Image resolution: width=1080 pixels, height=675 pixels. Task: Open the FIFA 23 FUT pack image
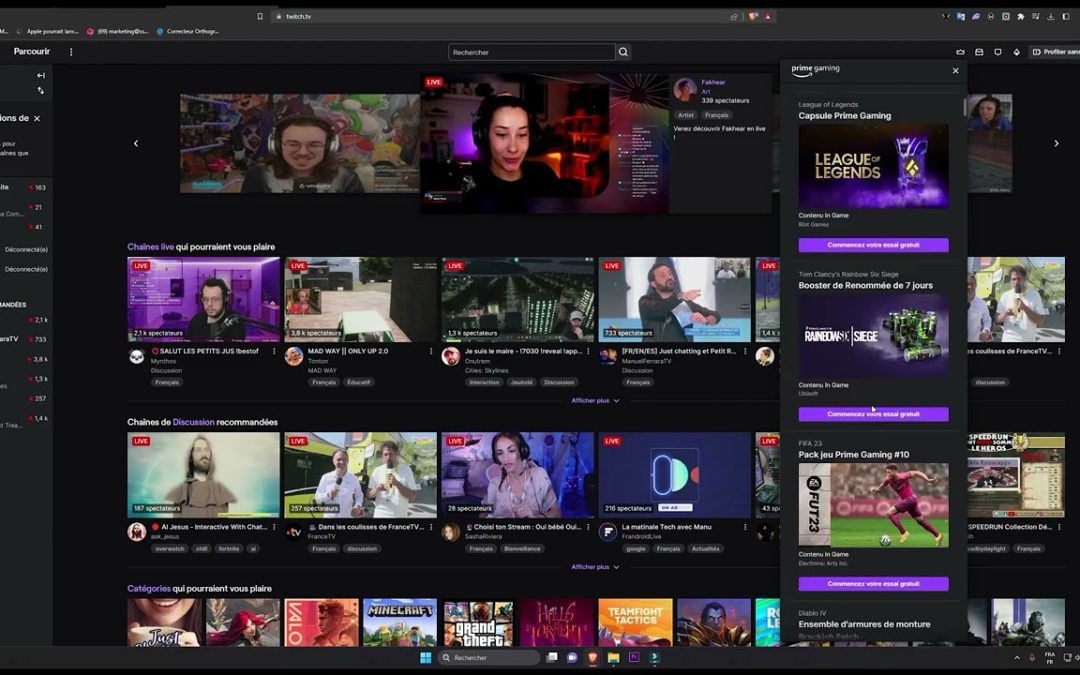coord(873,505)
